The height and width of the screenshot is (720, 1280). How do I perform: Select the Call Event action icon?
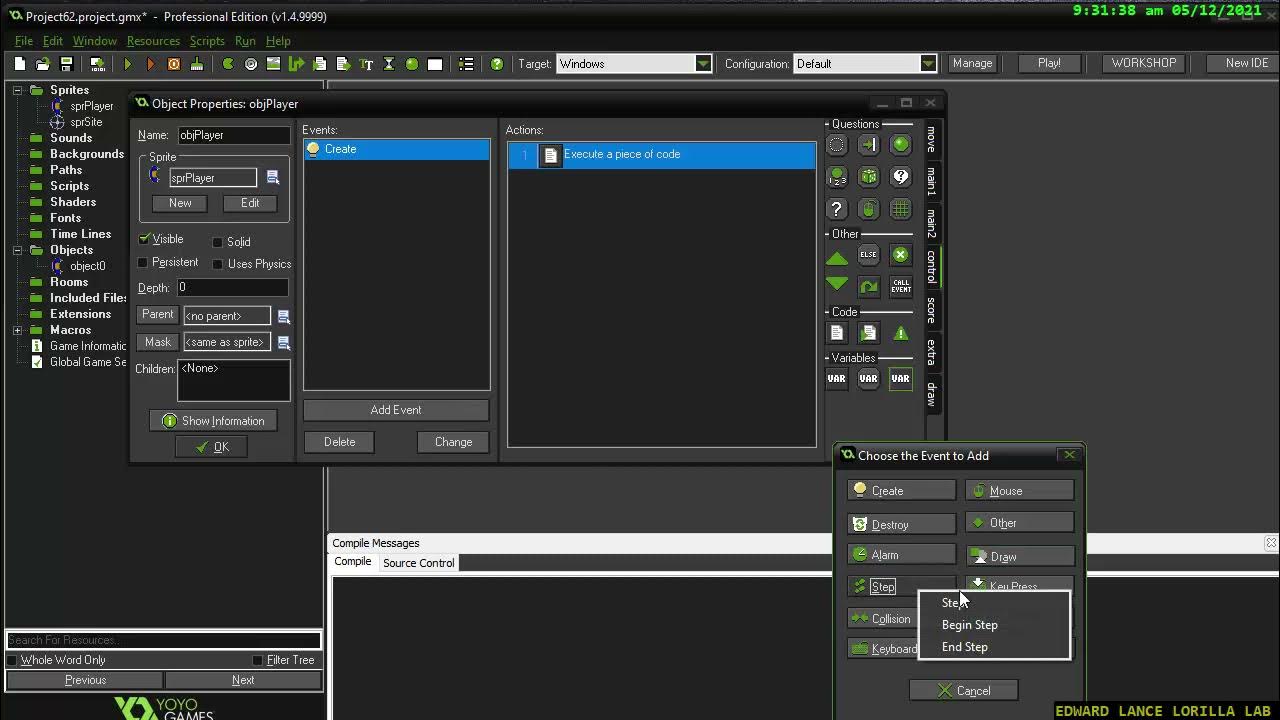coord(901,286)
